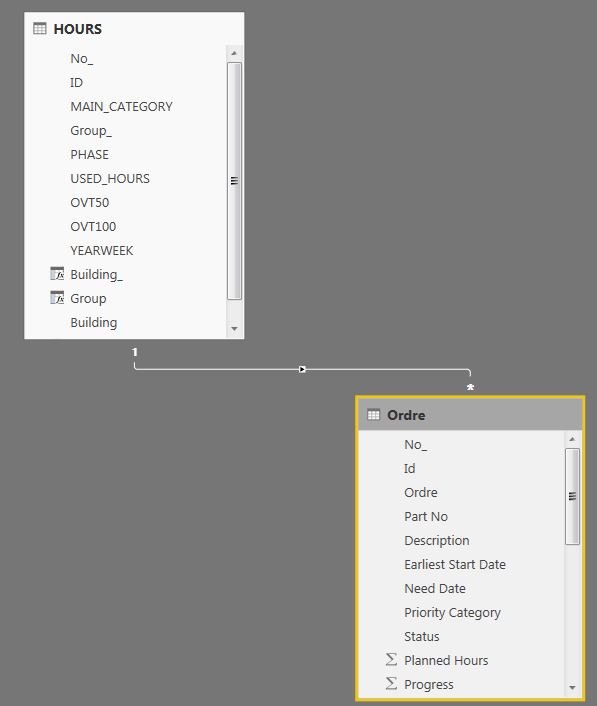Click the Ordre table scroll up arrow
Screen dimensions: 597x706
pos(572,439)
